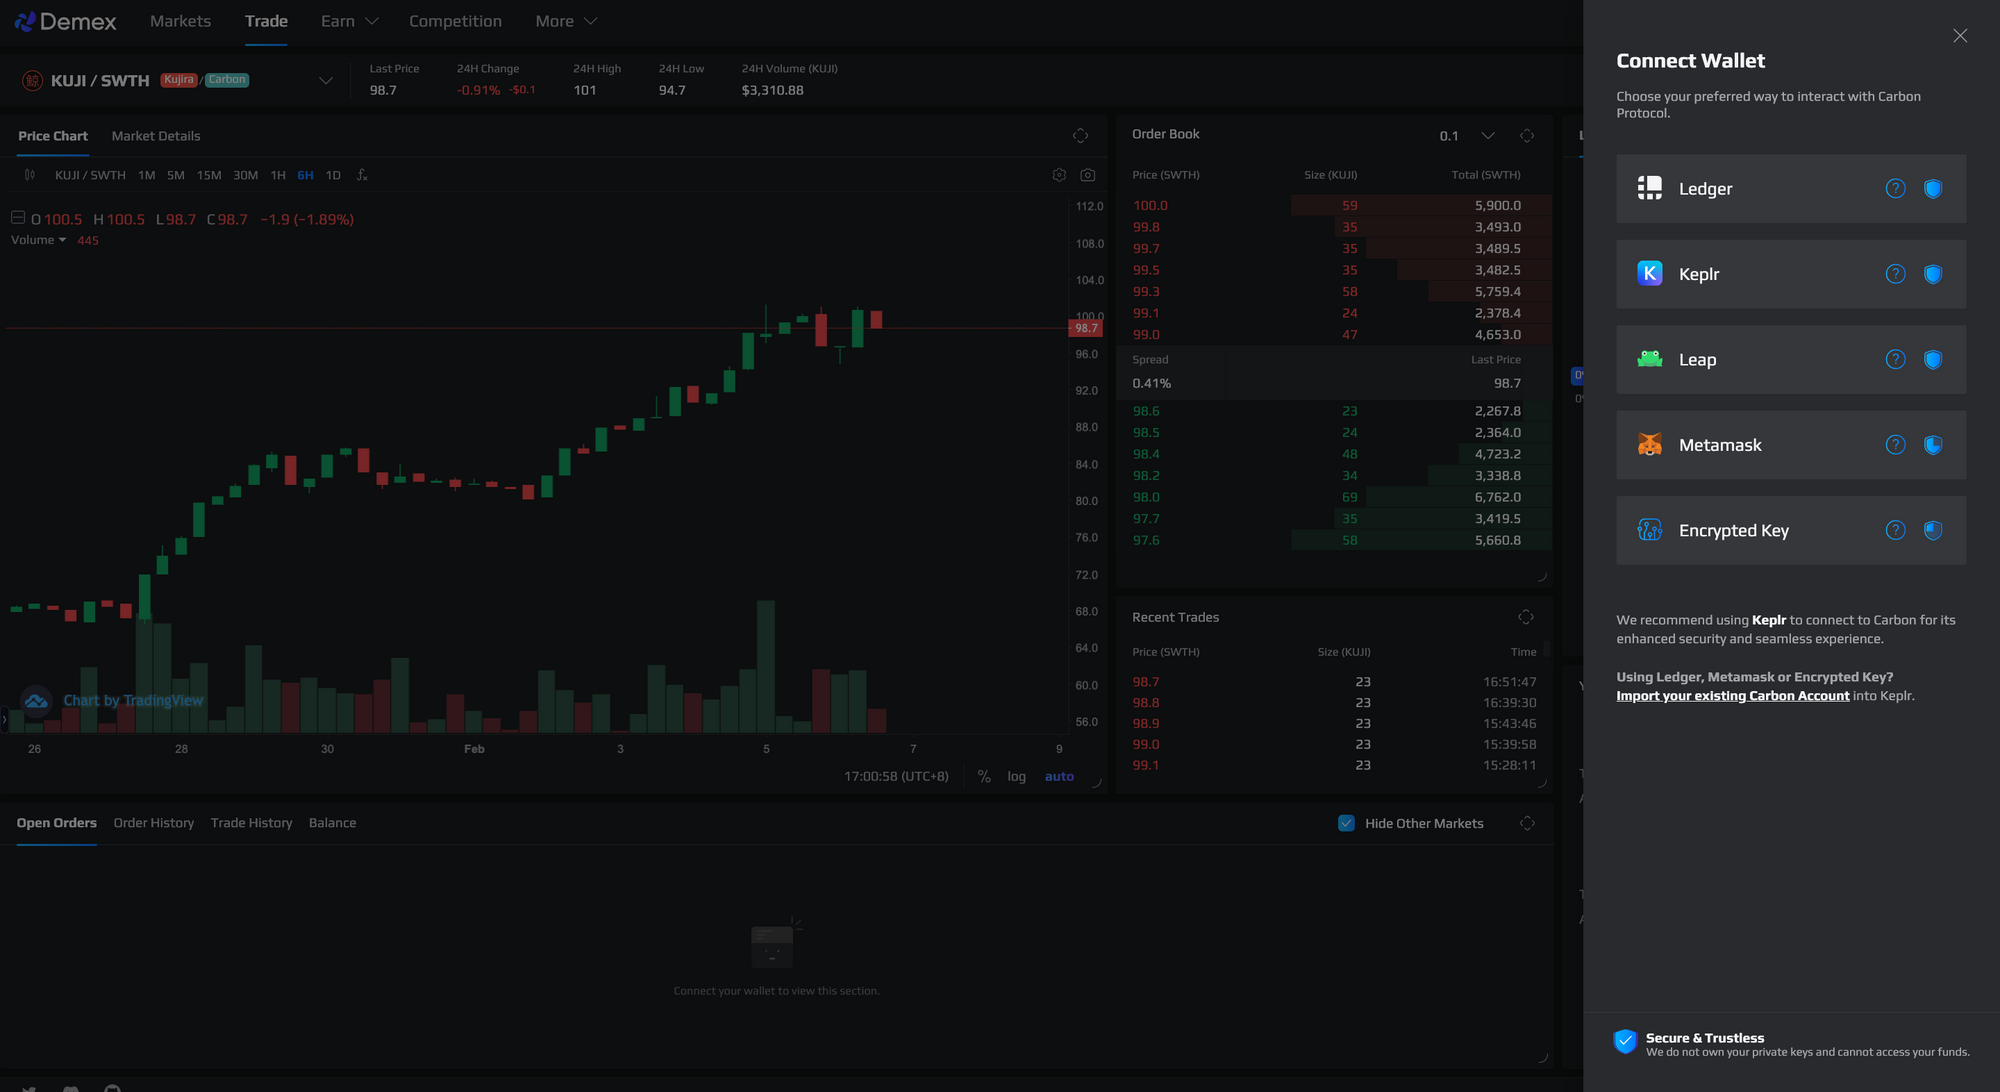Open chart settings gear
Image resolution: width=2000 pixels, height=1092 pixels.
click(x=1059, y=175)
